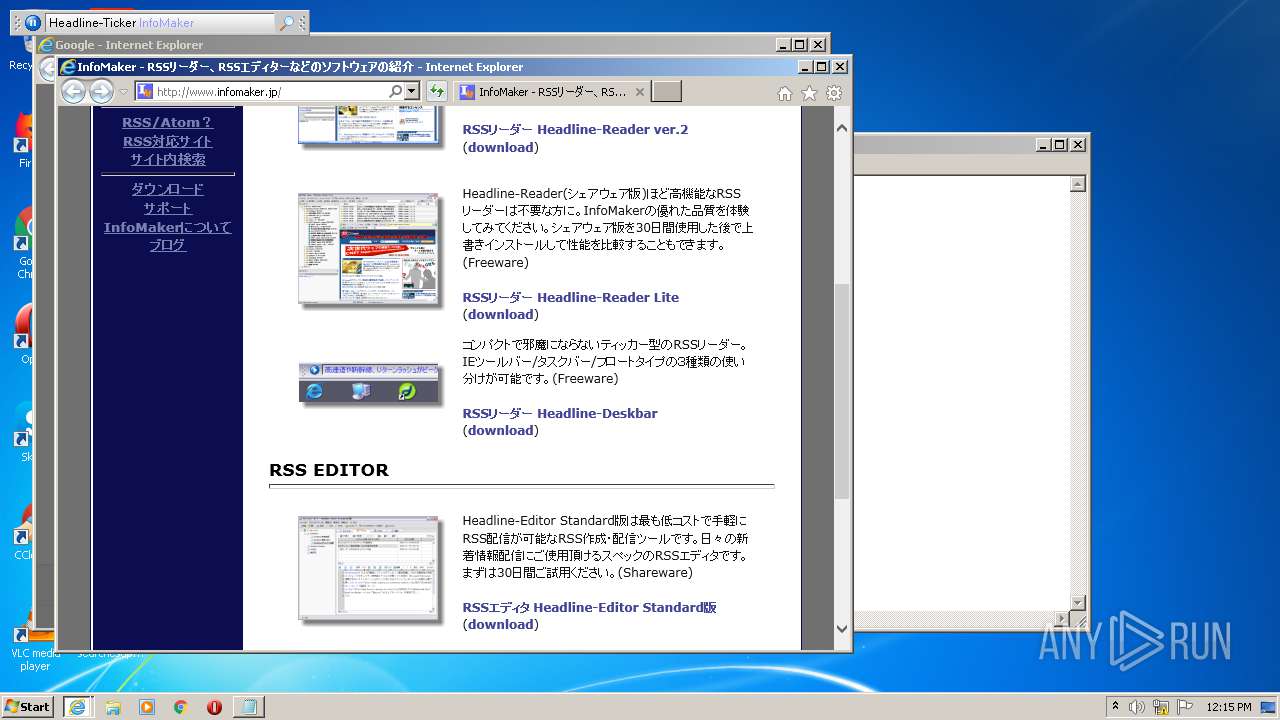Click Headline-Reader Lite screenshot thumbnail
The width and height of the screenshot is (1280, 720).
pos(369,249)
